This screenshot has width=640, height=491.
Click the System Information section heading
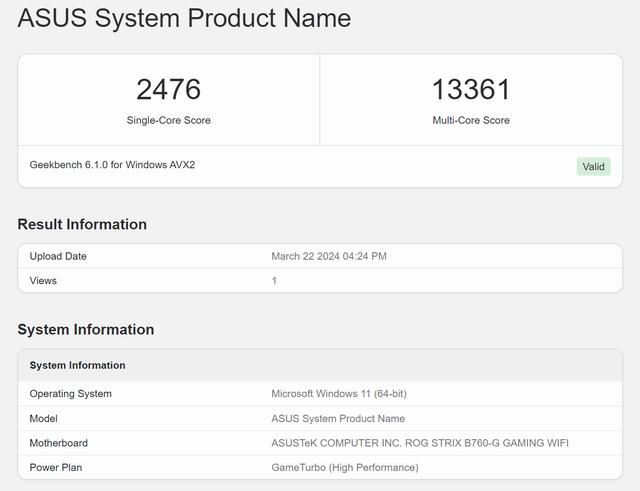pos(86,329)
